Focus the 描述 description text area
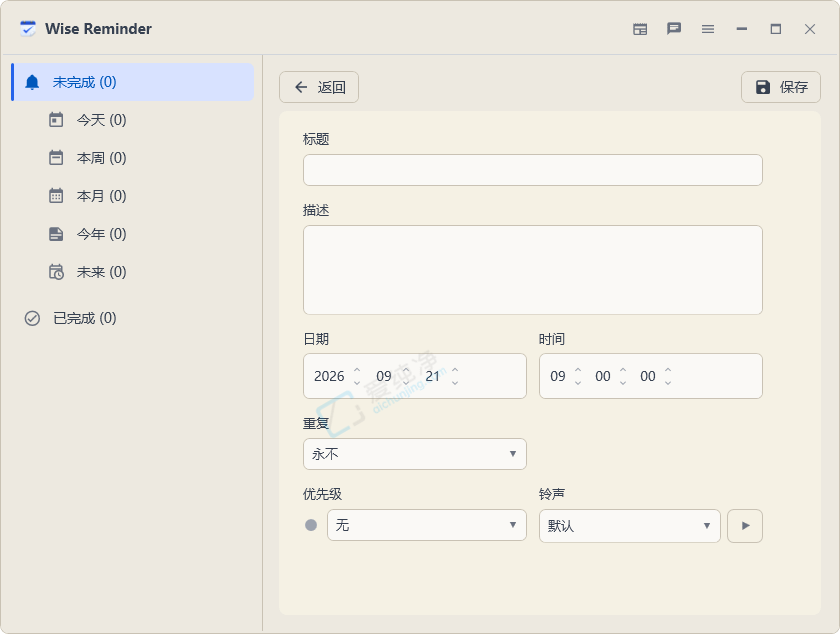This screenshot has height=634, width=840. click(532, 270)
